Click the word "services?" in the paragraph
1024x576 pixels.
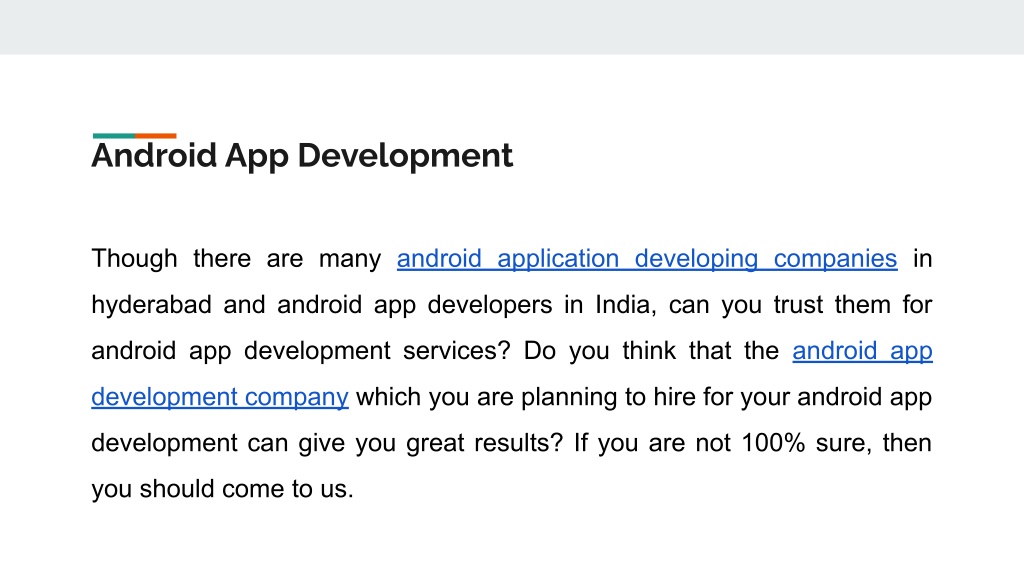tap(456, 351)
